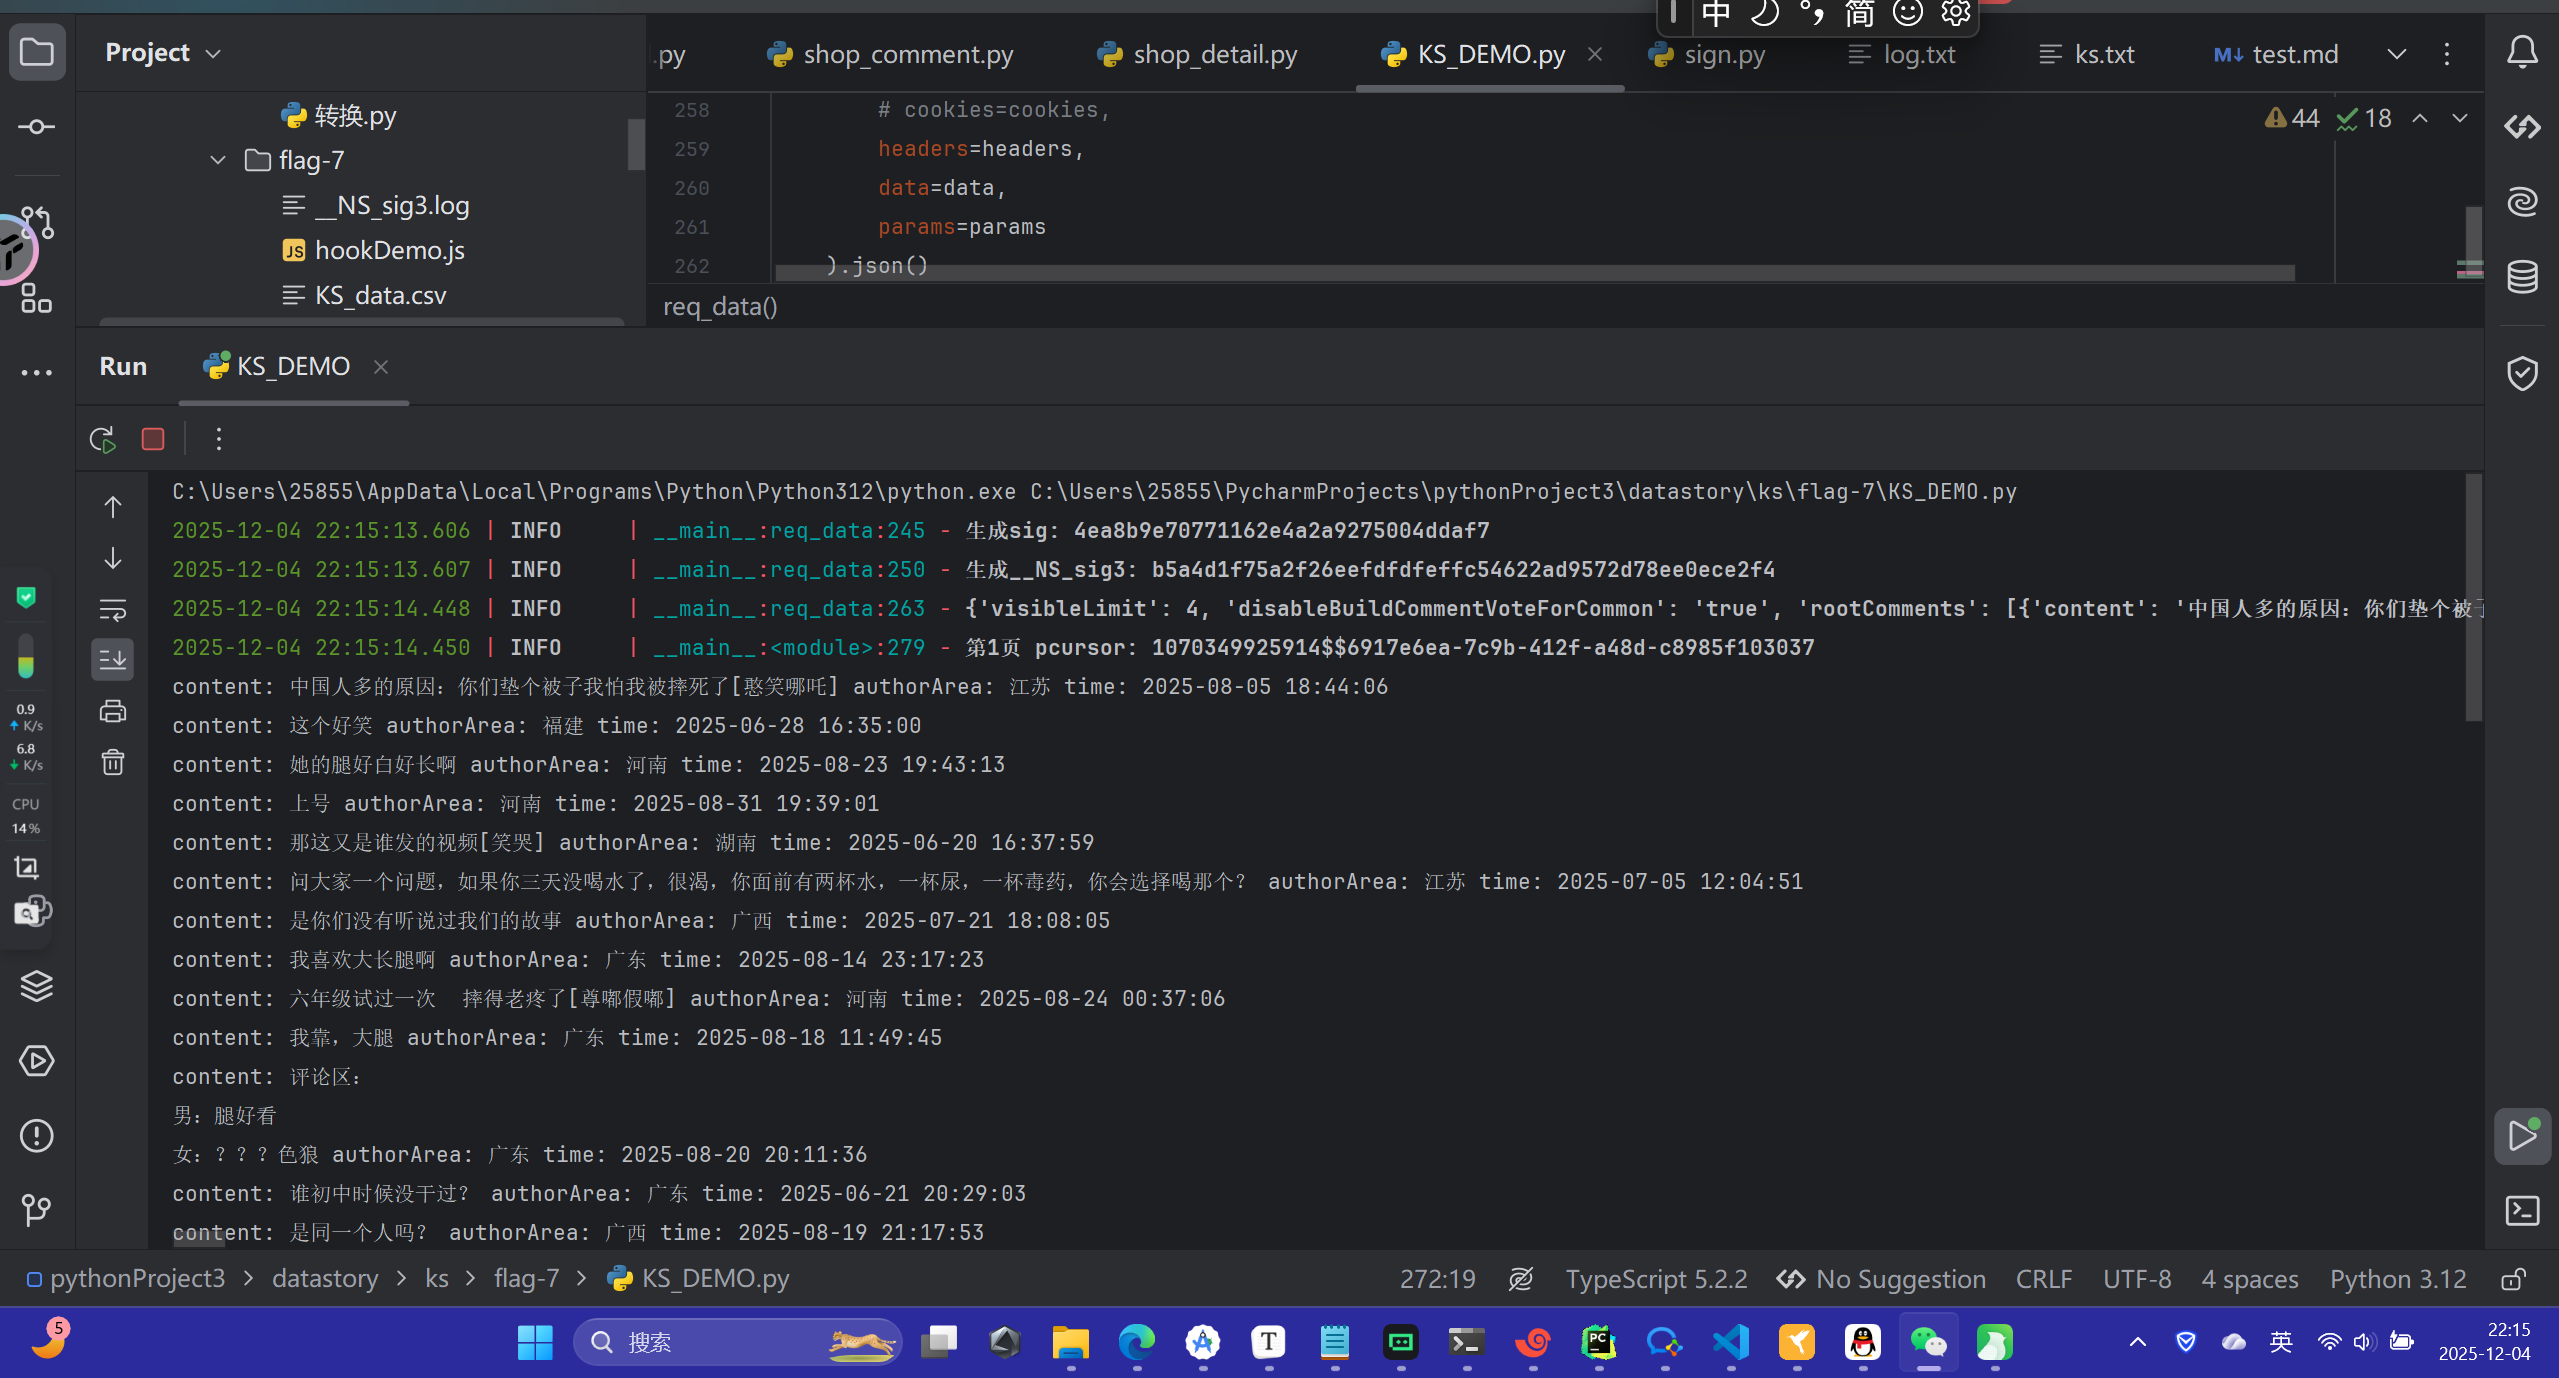Open the Commit tool window

pos(37,127)
